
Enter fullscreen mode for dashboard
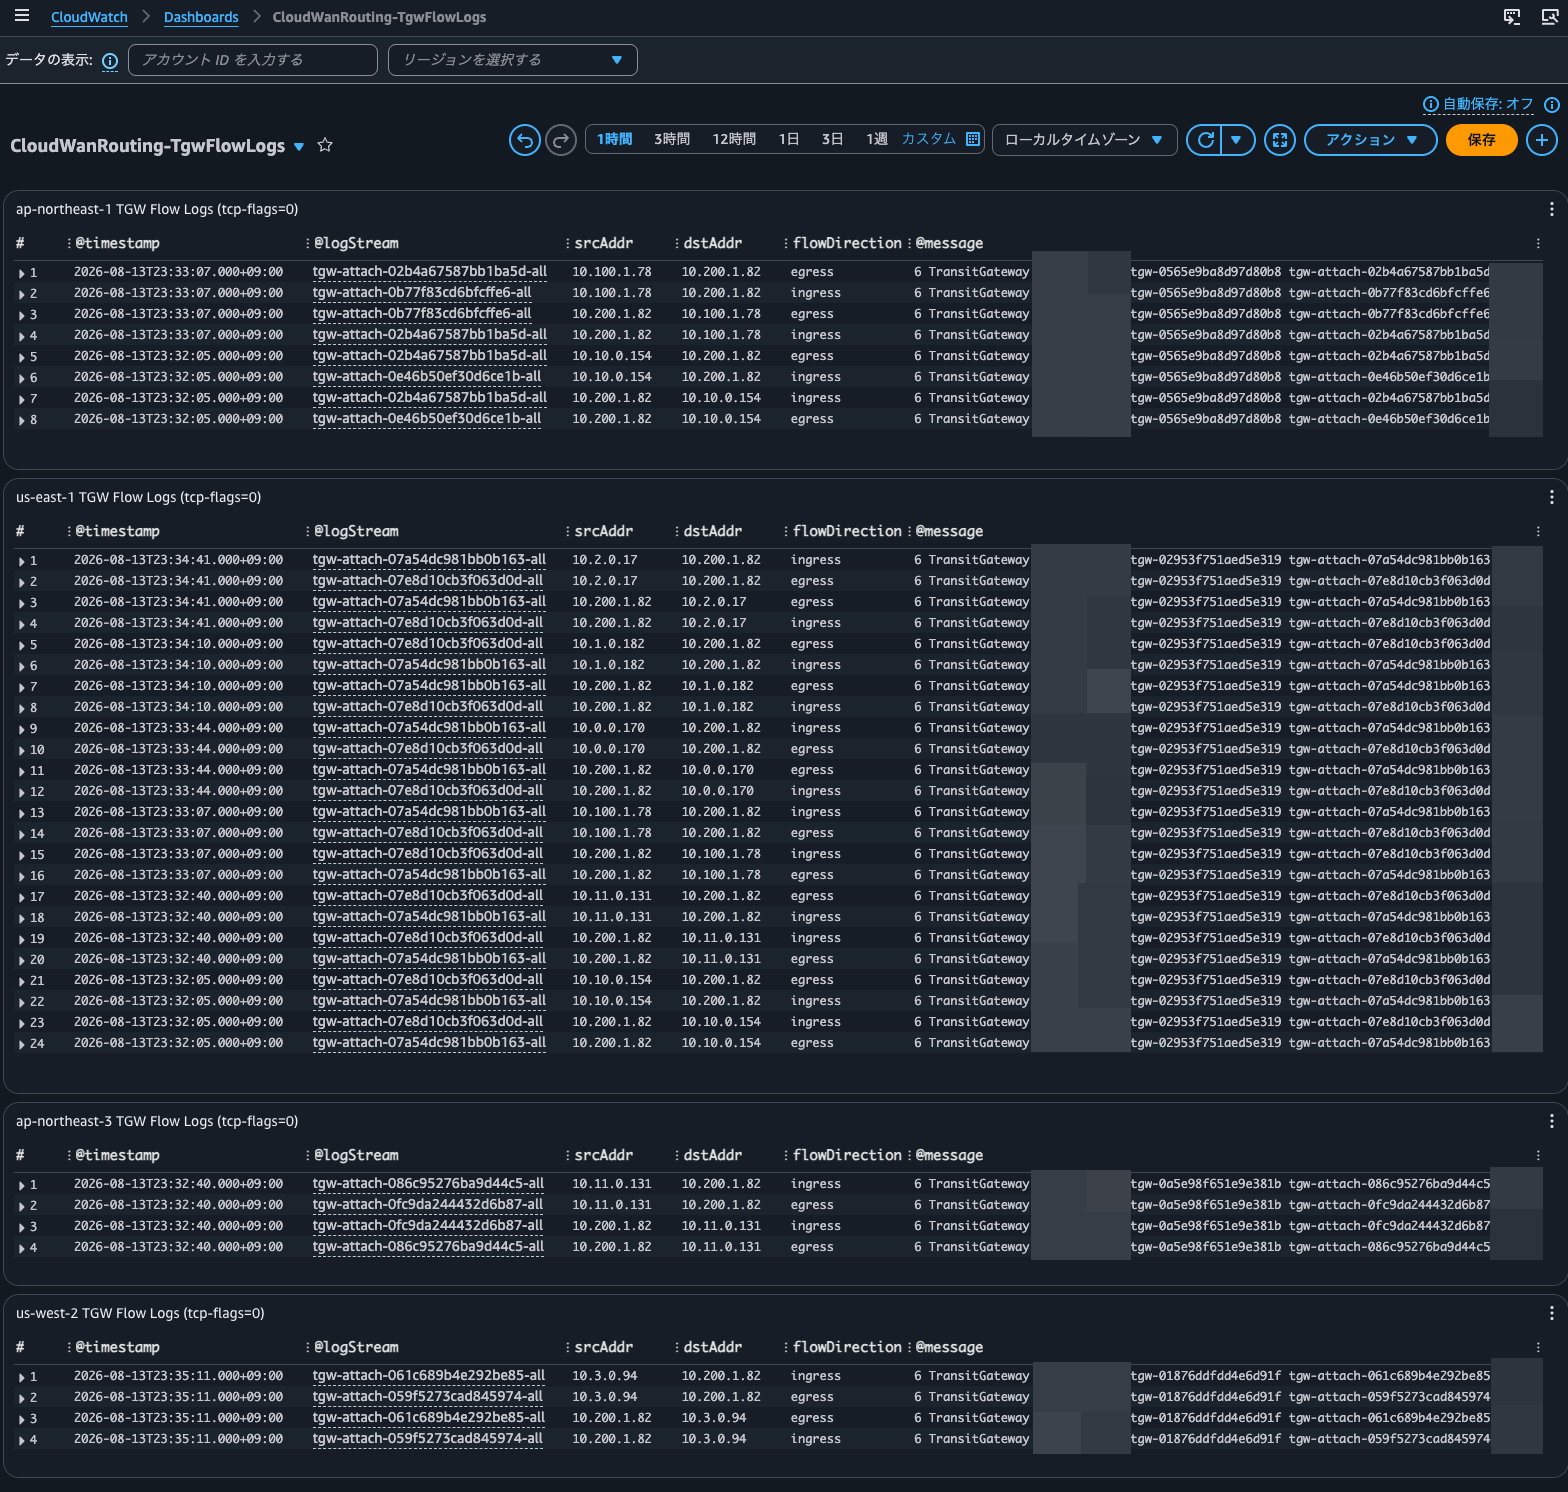pos(1280,140)
